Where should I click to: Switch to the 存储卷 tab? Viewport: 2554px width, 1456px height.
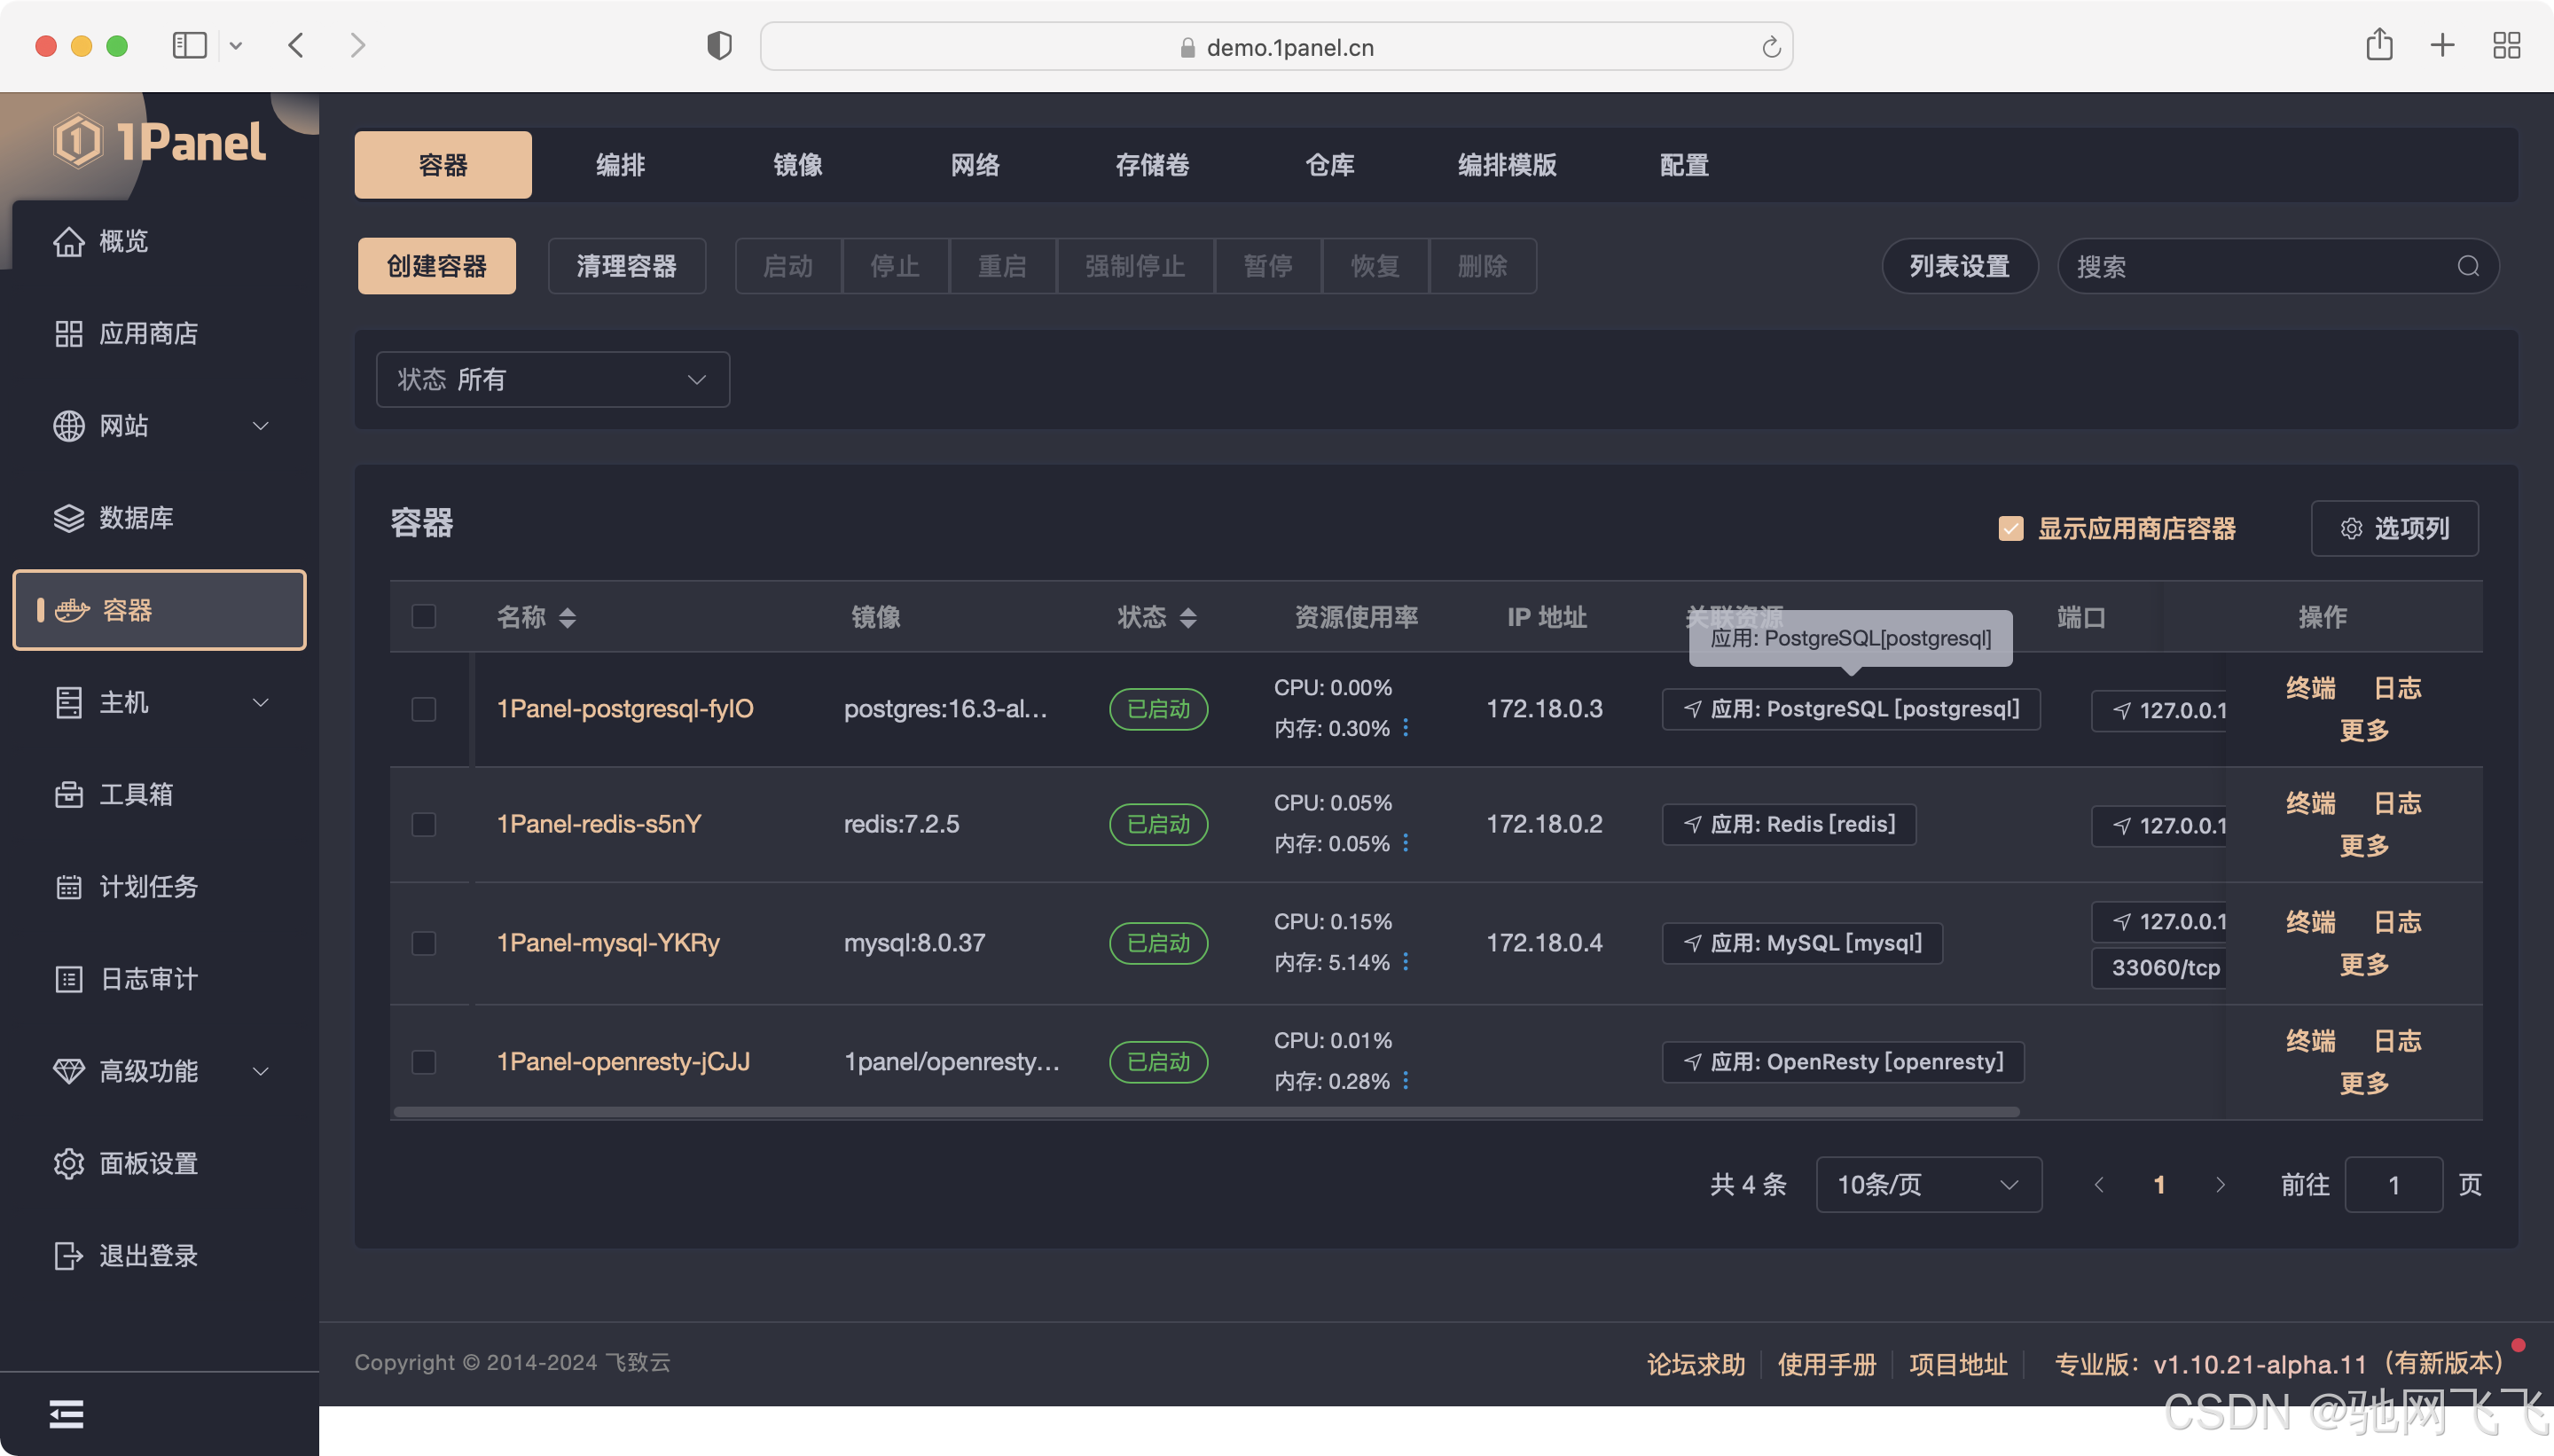1152,165
